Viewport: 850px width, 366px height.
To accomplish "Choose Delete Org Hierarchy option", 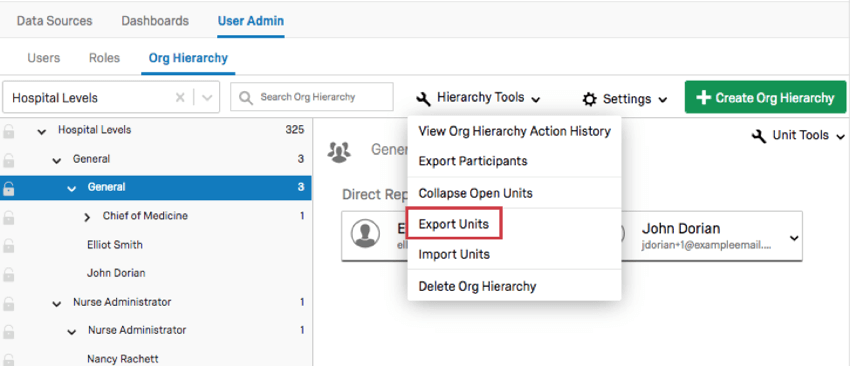I will (x=478, y=286).
